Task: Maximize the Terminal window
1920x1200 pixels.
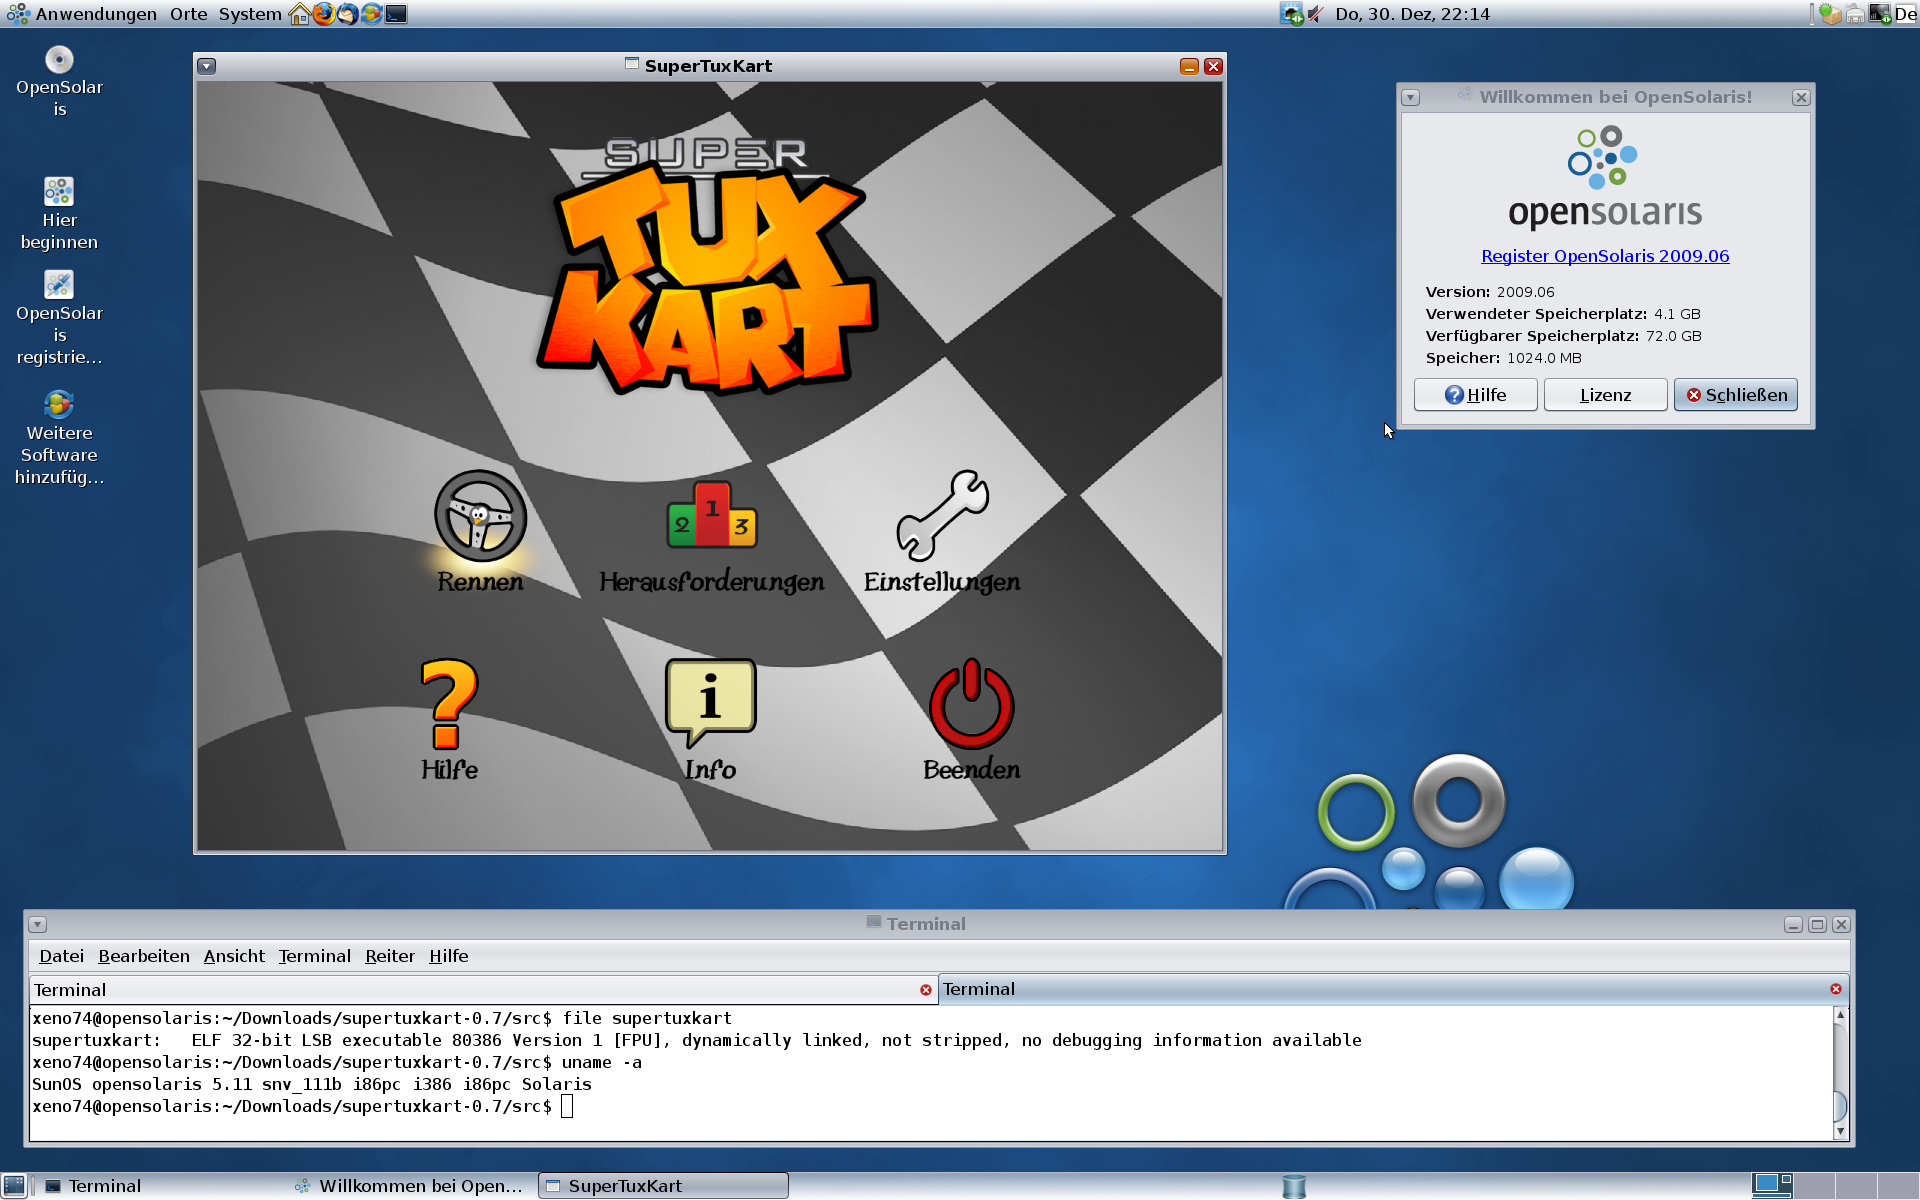Action: click(x=1817, y=924)
